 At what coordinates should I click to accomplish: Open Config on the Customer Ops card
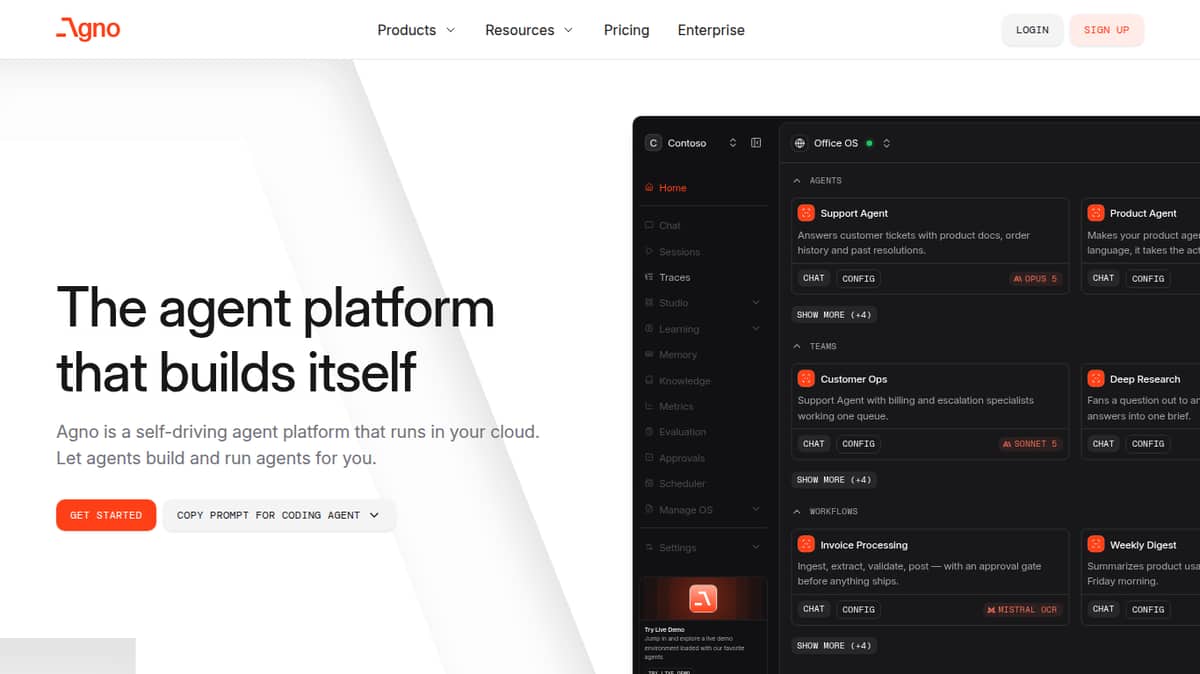(858, 444)
